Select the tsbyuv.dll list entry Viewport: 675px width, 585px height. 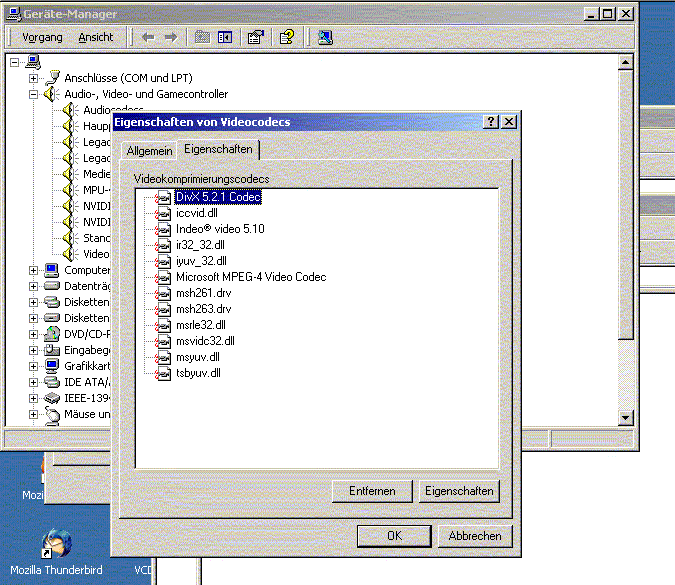click(x=198, y=373)
